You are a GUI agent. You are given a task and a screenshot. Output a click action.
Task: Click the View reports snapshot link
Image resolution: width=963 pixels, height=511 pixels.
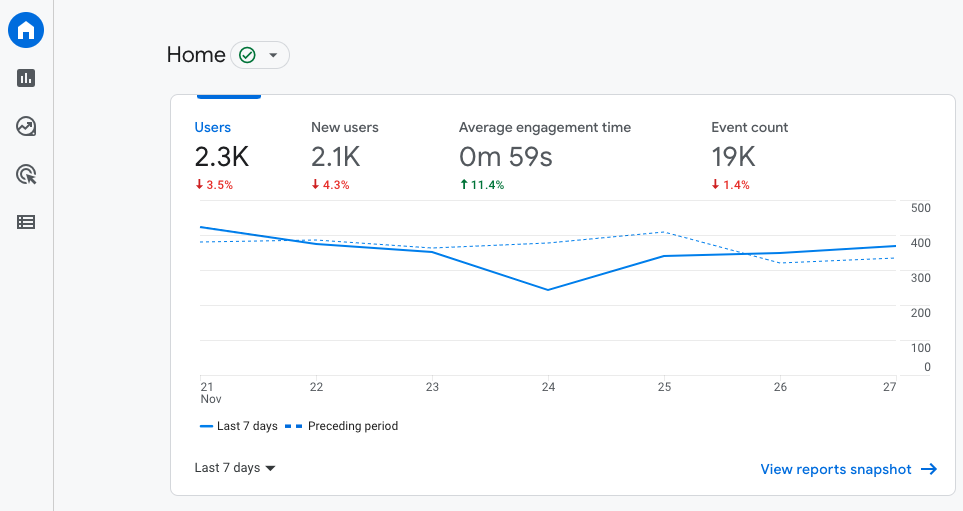coord(836,469)
